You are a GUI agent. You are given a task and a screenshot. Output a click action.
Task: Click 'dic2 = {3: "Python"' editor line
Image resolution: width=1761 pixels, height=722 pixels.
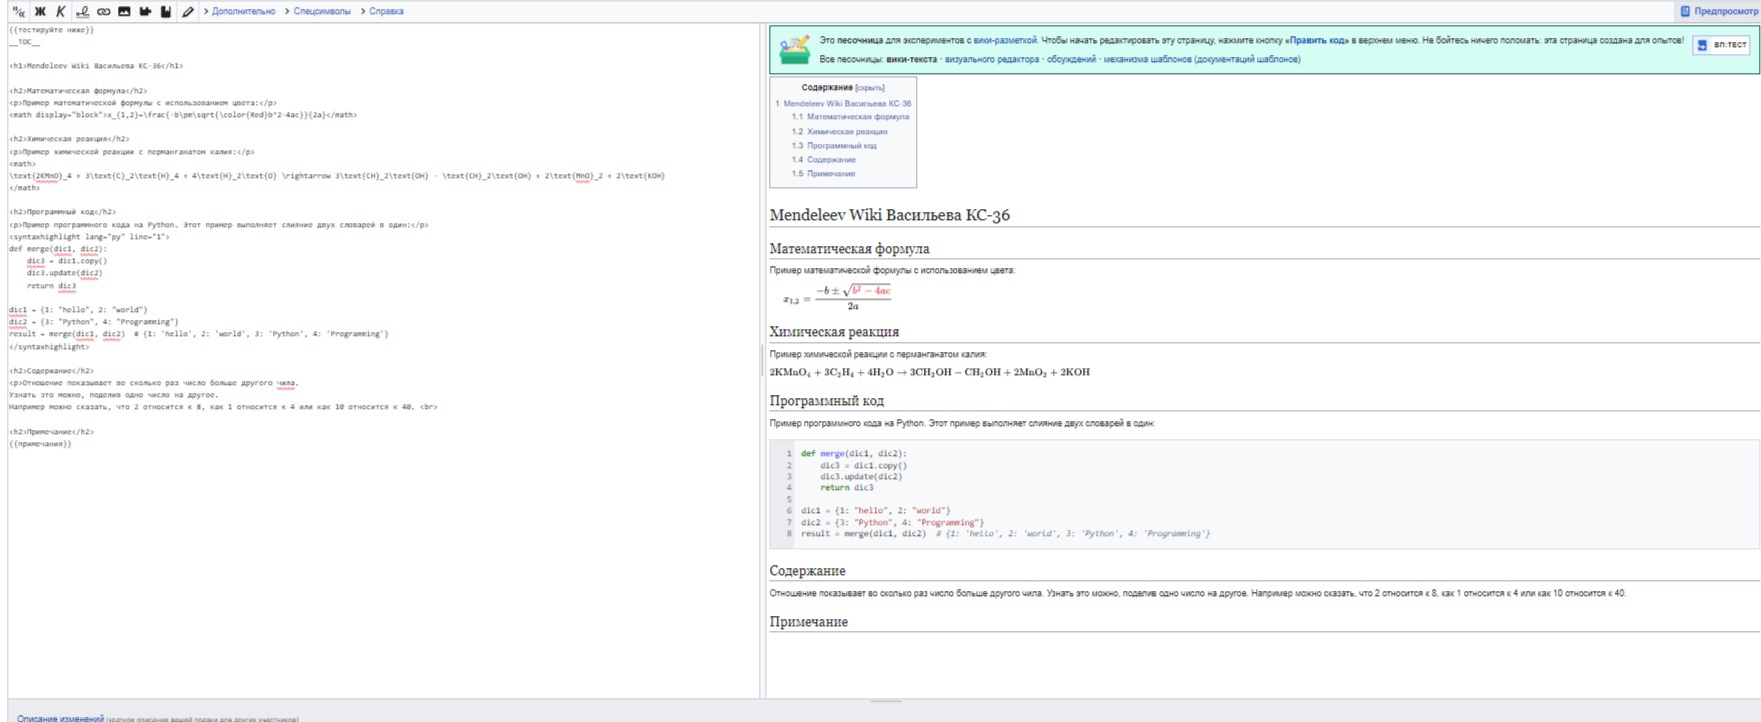[x=94, y=322]
